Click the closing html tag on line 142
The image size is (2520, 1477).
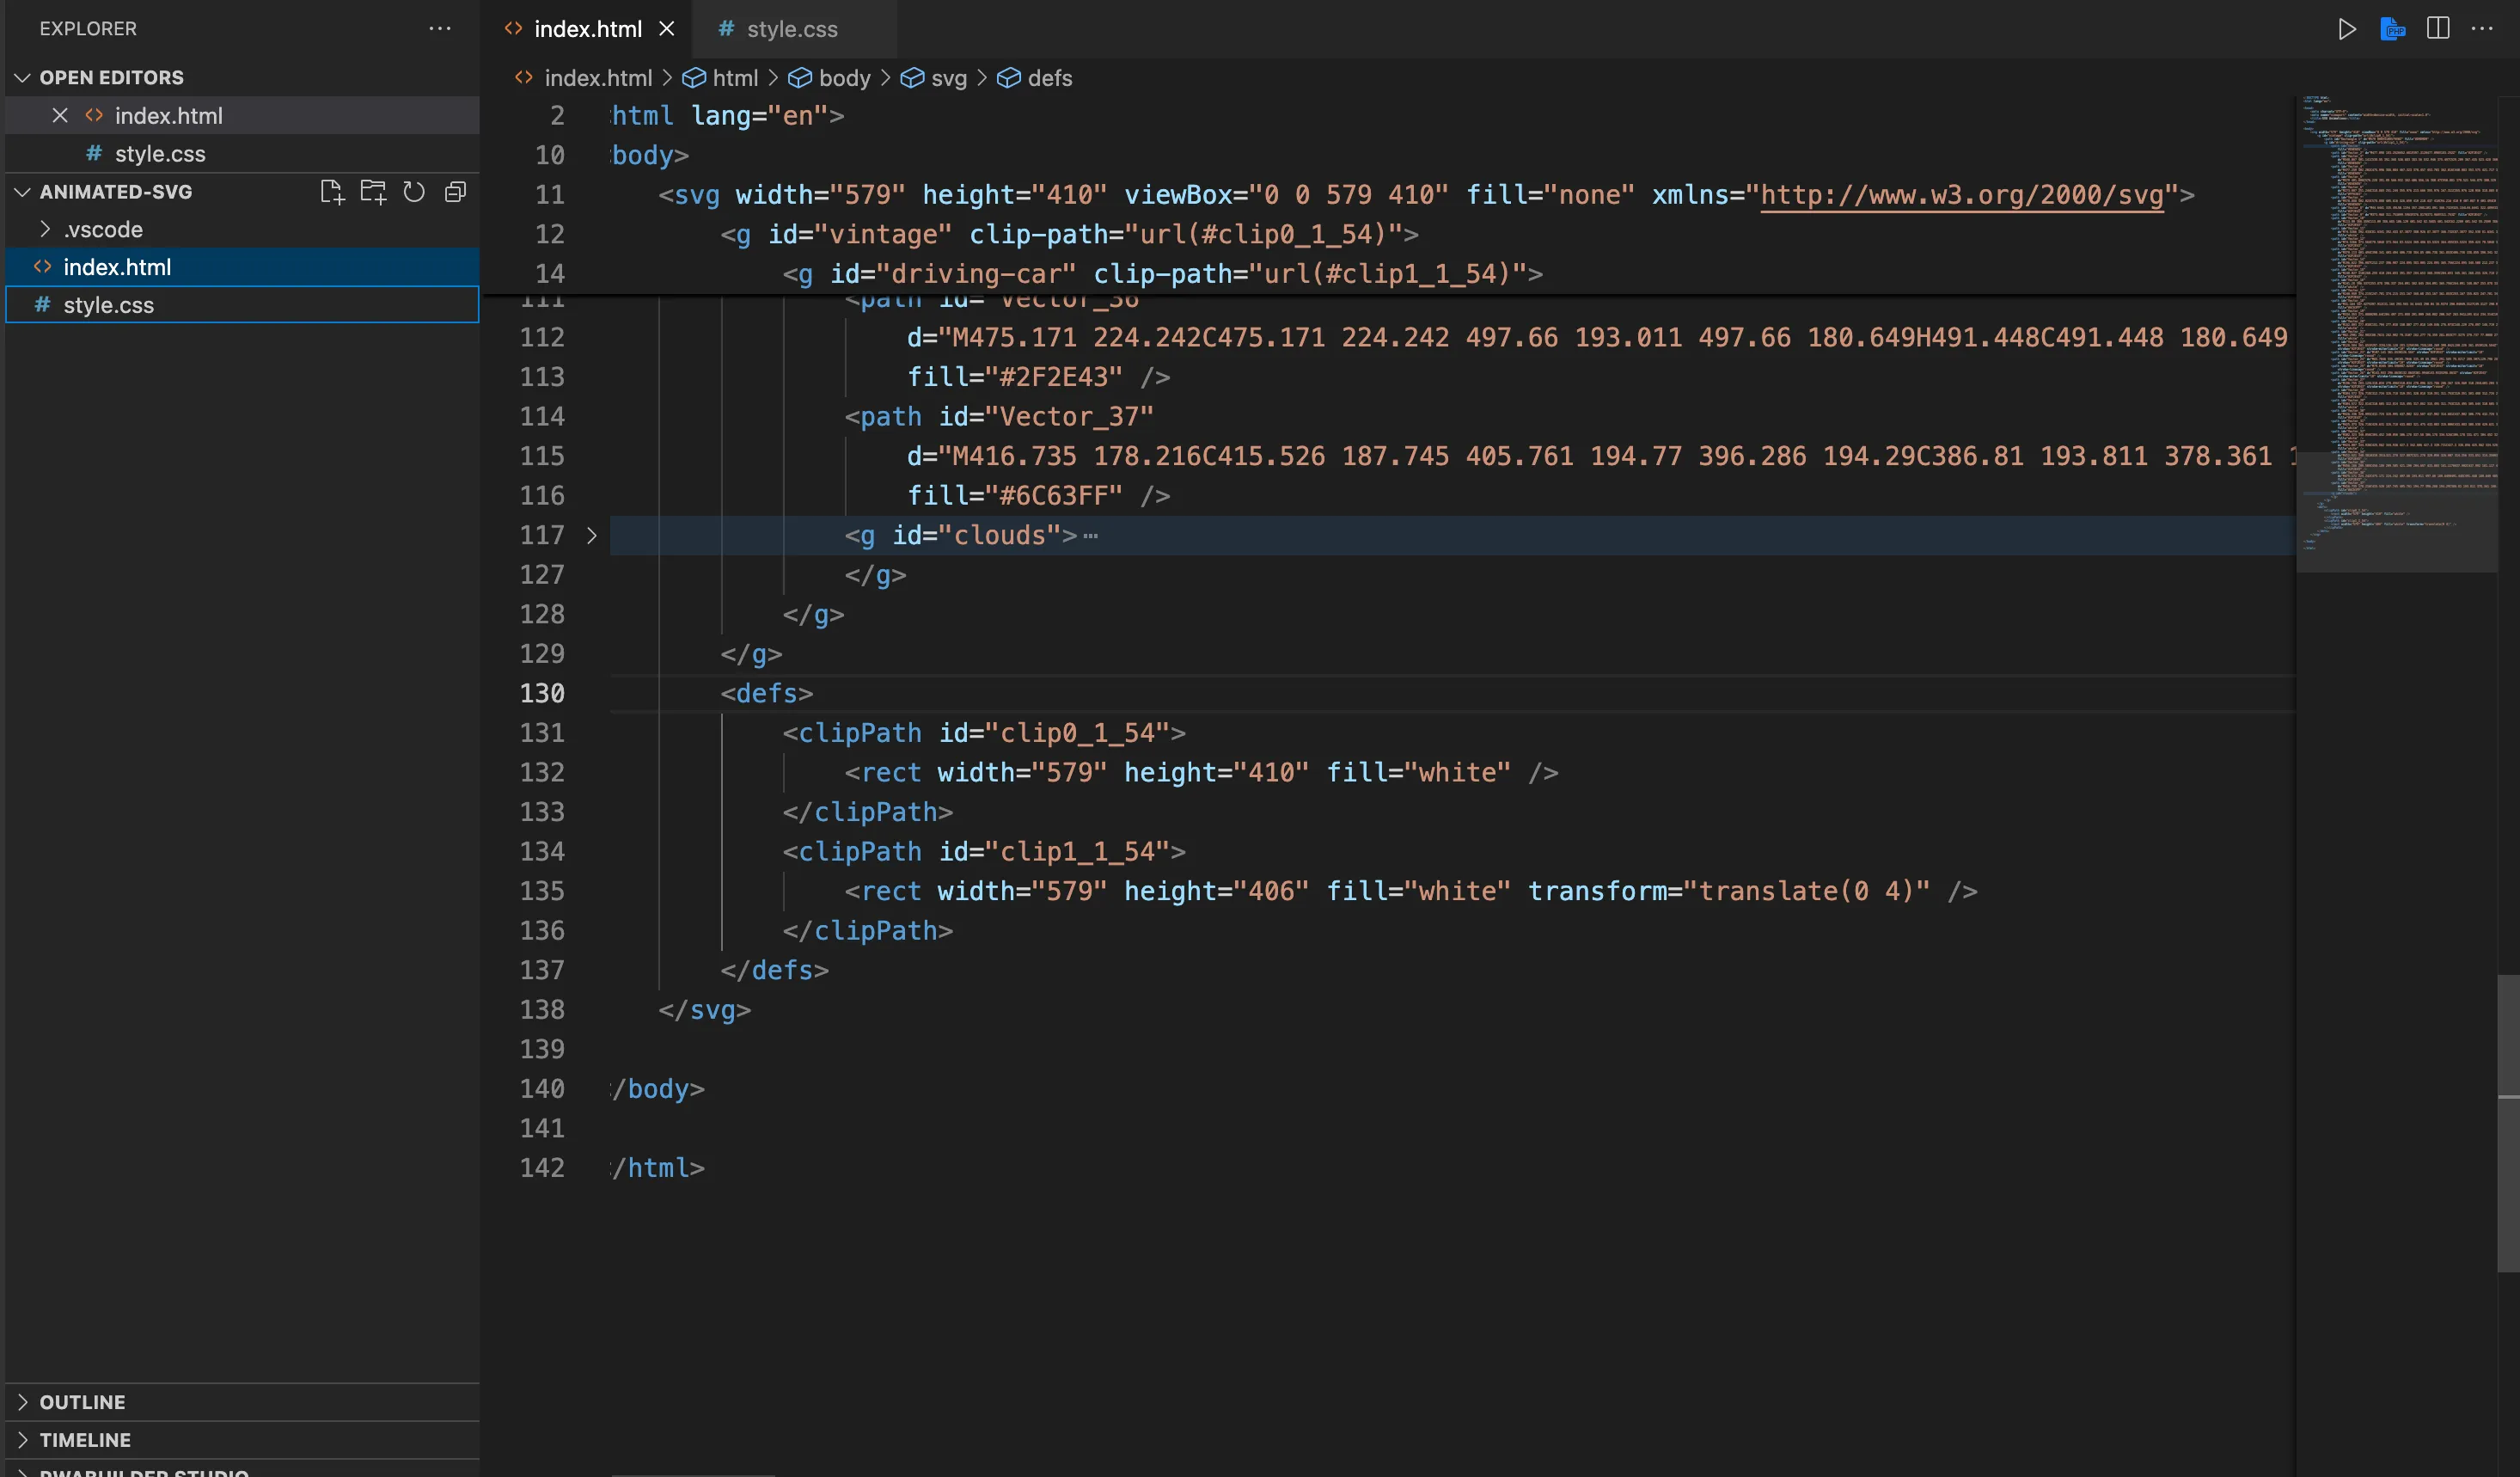coord(658,1168)
